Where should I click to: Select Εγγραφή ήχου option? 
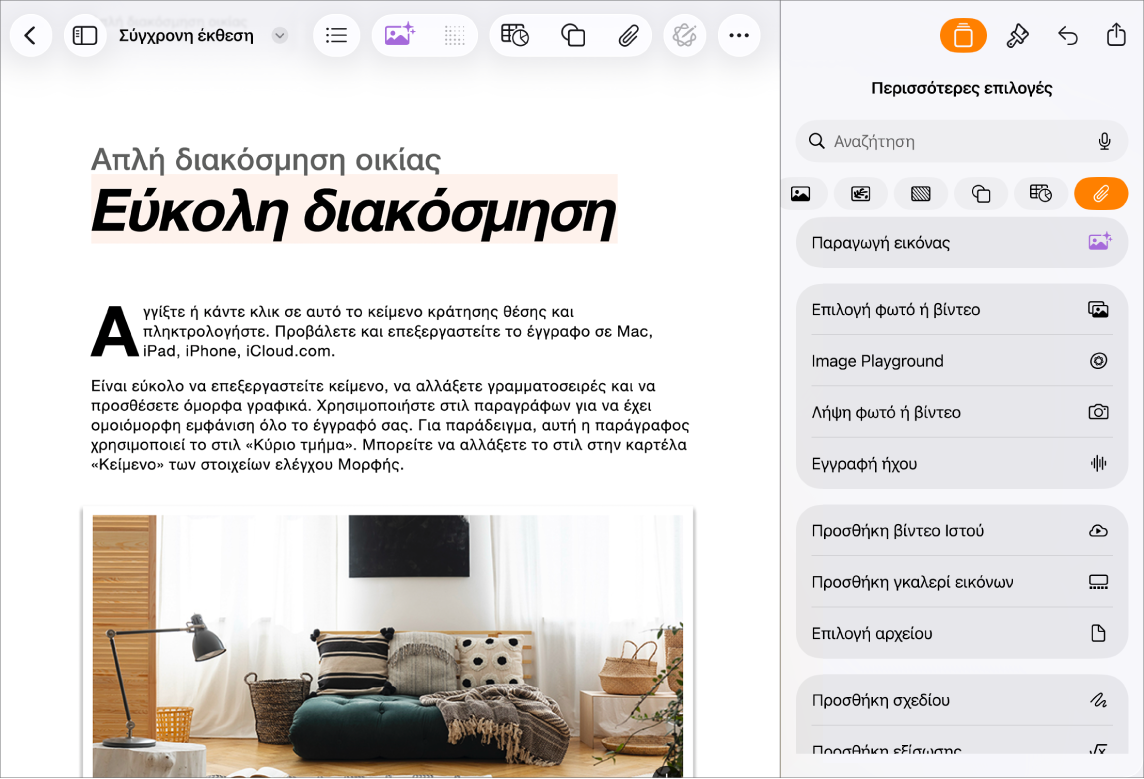(x=962, y=463)
